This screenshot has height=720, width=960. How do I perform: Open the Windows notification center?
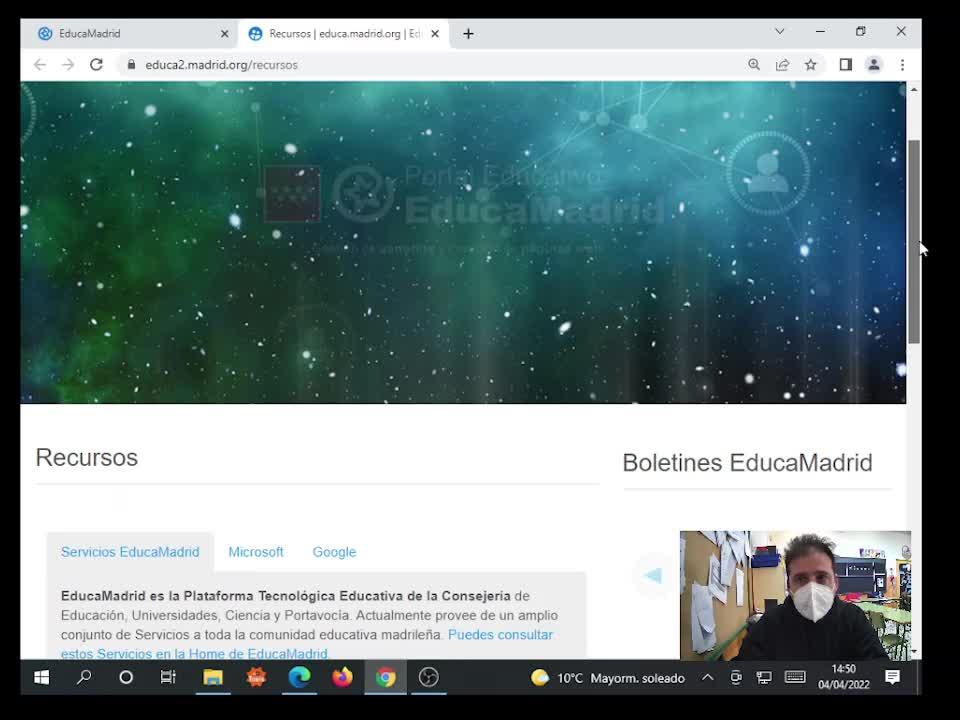(x=892, y=677)
